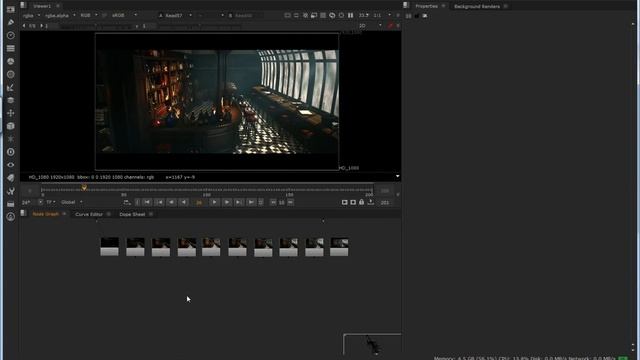Image resolution: width=640 pixels, height=360 pixels.
Task: Switch to the Node Graph tab
Action: pyautogui.click(x=45, y=214)
